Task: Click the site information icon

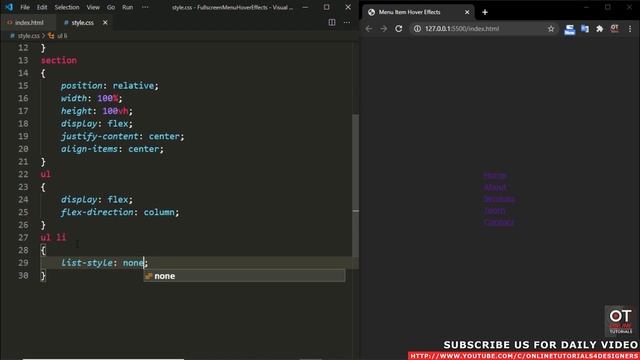Action: (417, 29)
